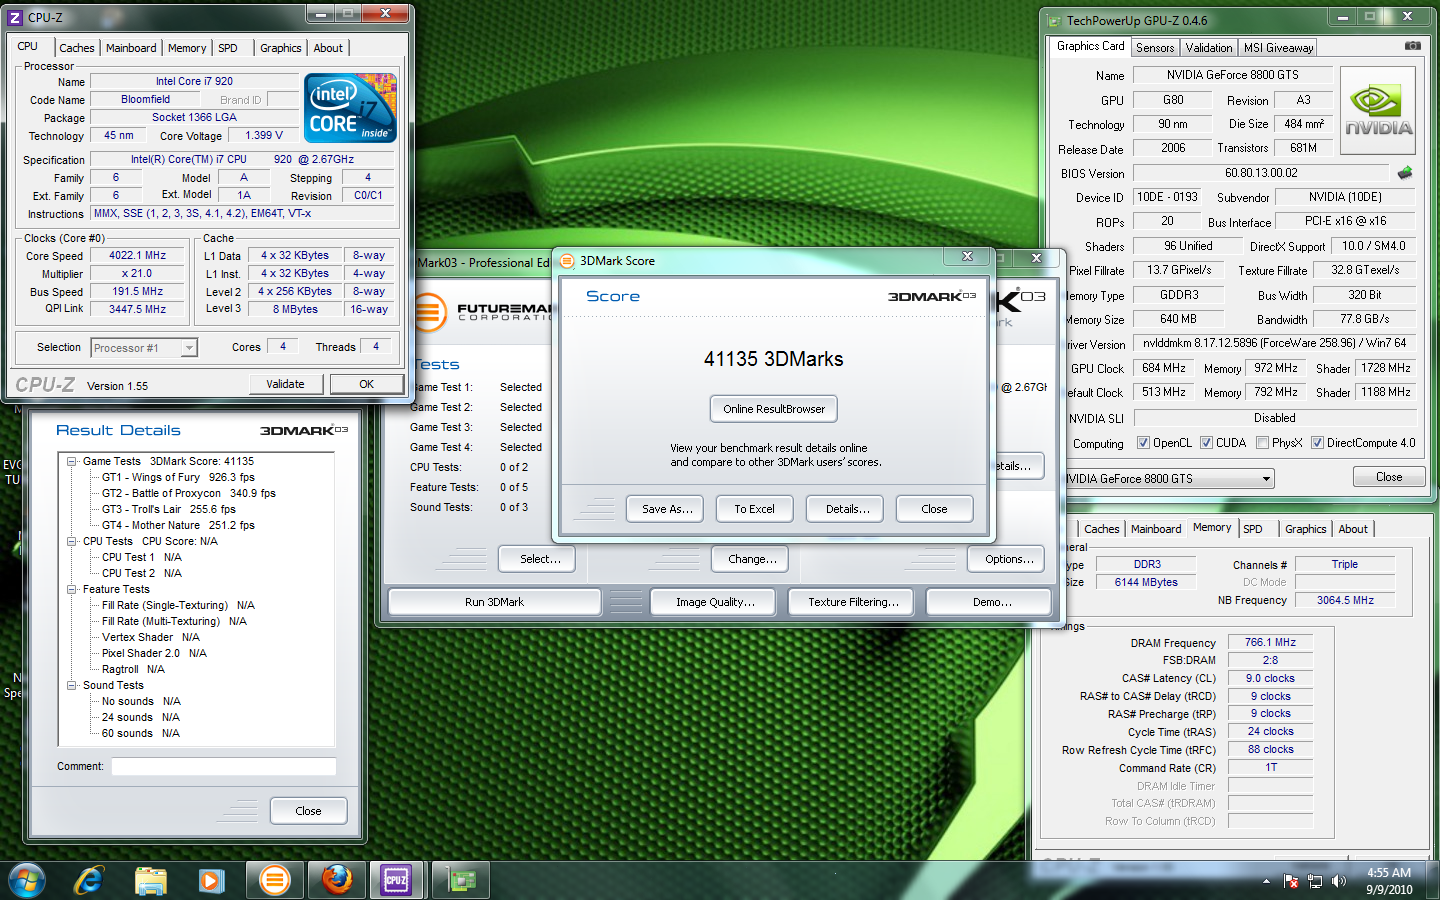Collapse the Game Tests tree node
Screen dimensions: 1440x900
[x=72, y=462]
